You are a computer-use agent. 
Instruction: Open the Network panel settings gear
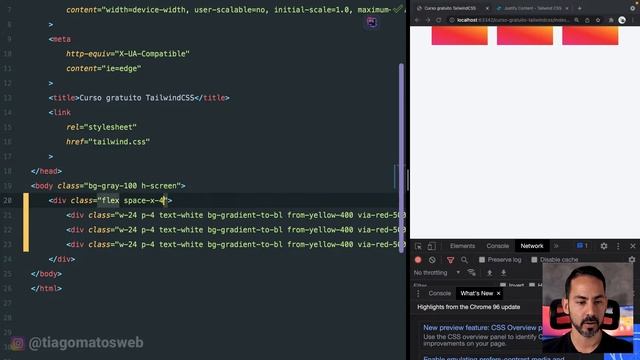click(632, 260)
